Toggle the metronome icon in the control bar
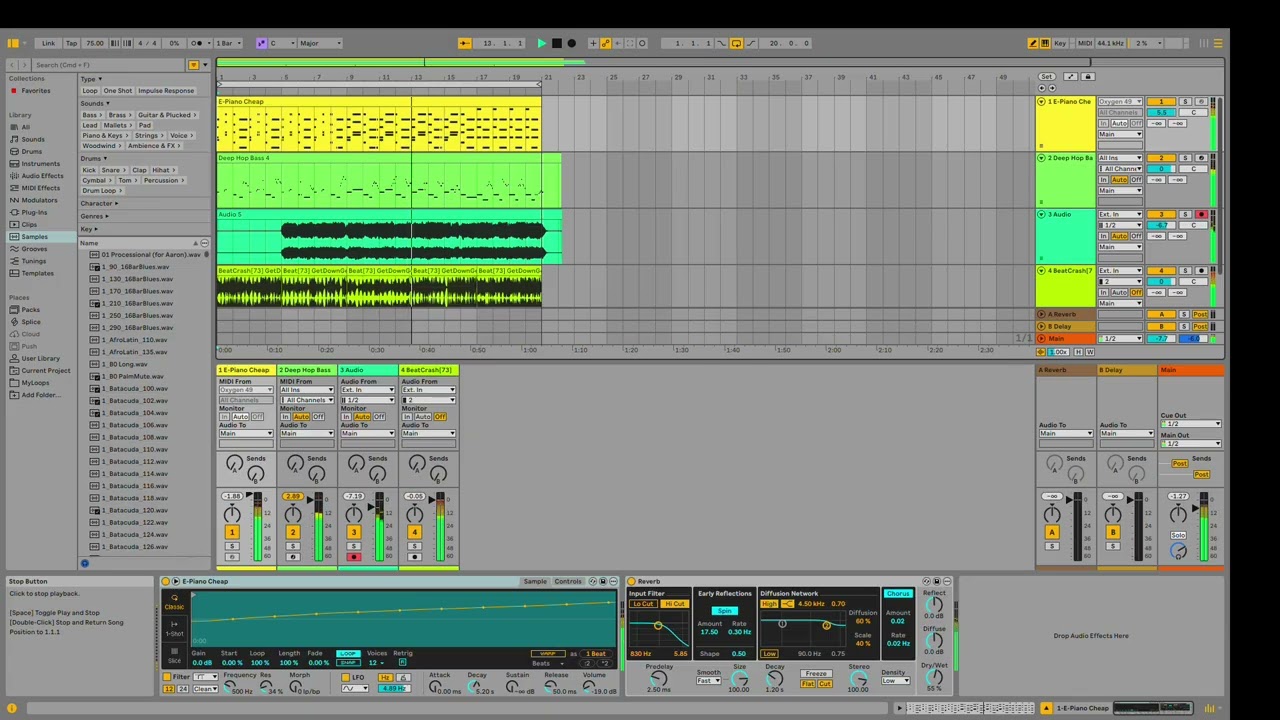This screenshot has height=720, width=1280. 198,43
